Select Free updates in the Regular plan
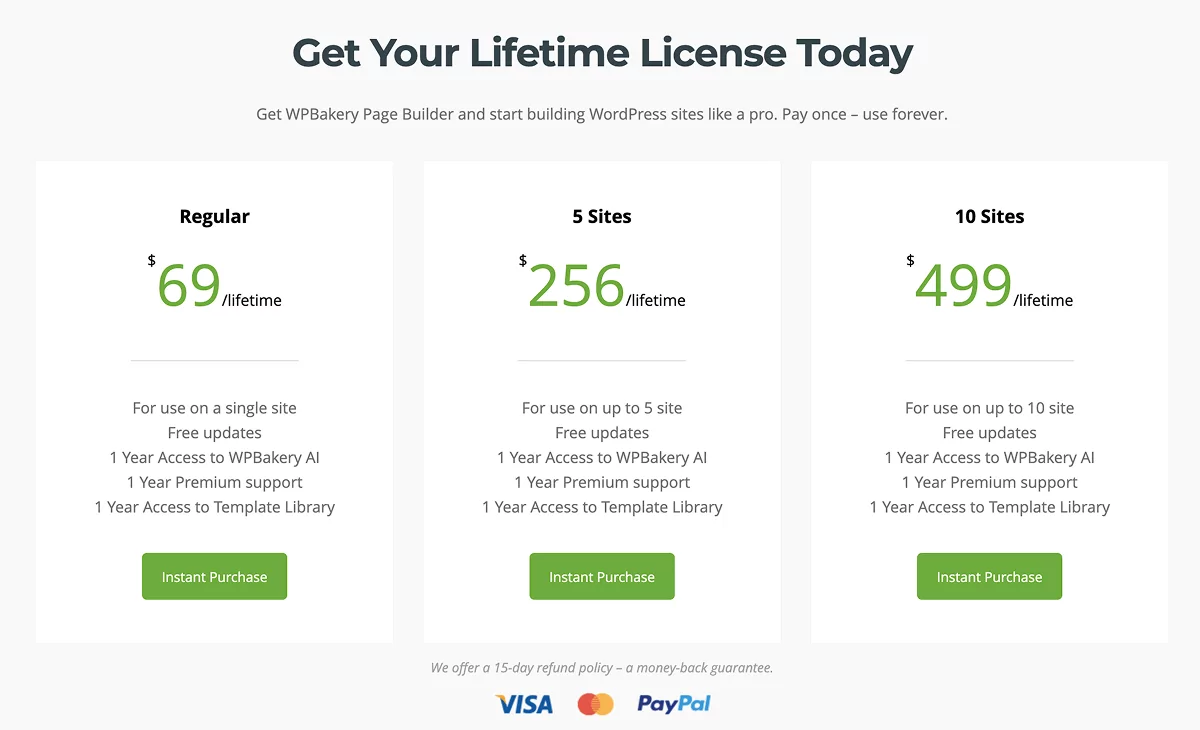 (x=214, y=432)
